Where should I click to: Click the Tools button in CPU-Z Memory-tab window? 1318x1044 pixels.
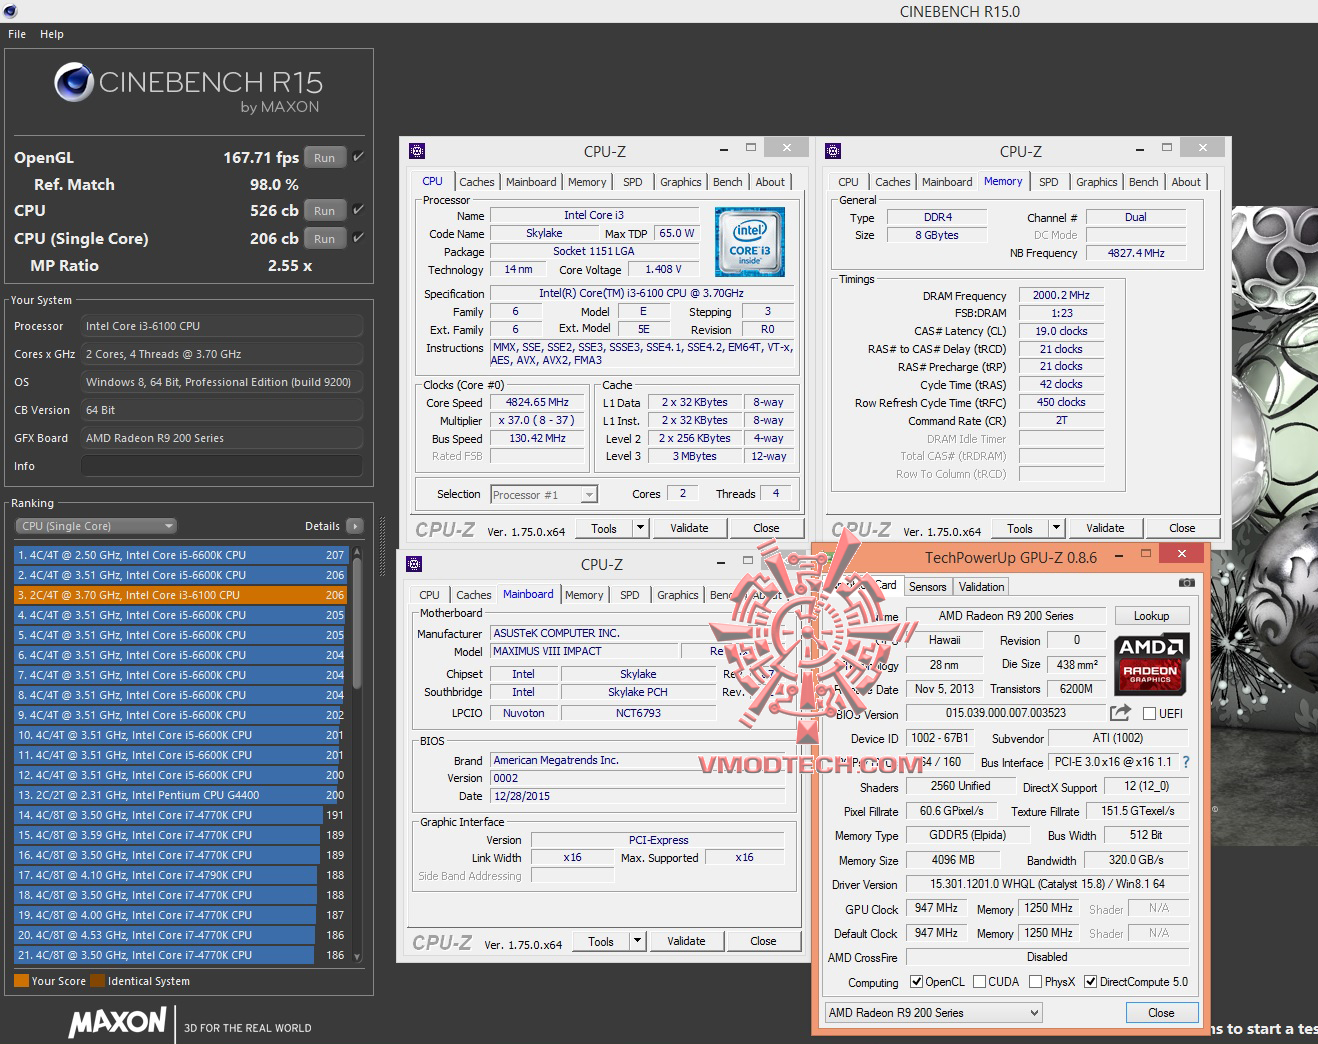pos(1020,528)
